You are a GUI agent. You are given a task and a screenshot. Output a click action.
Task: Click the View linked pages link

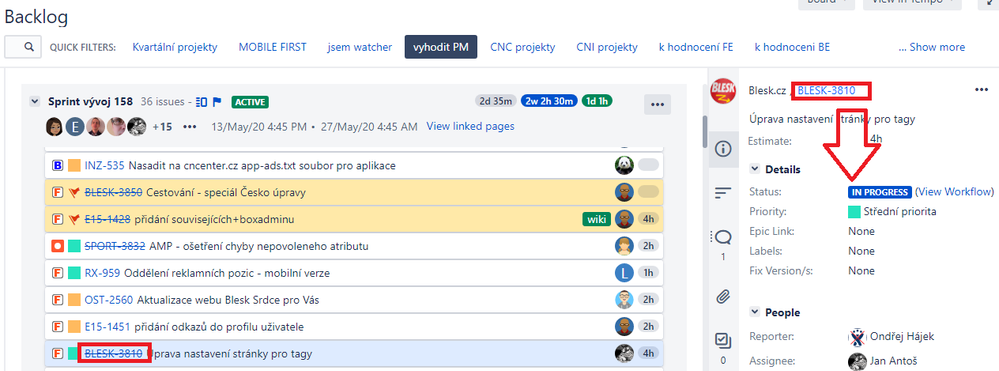coord(470,126)
